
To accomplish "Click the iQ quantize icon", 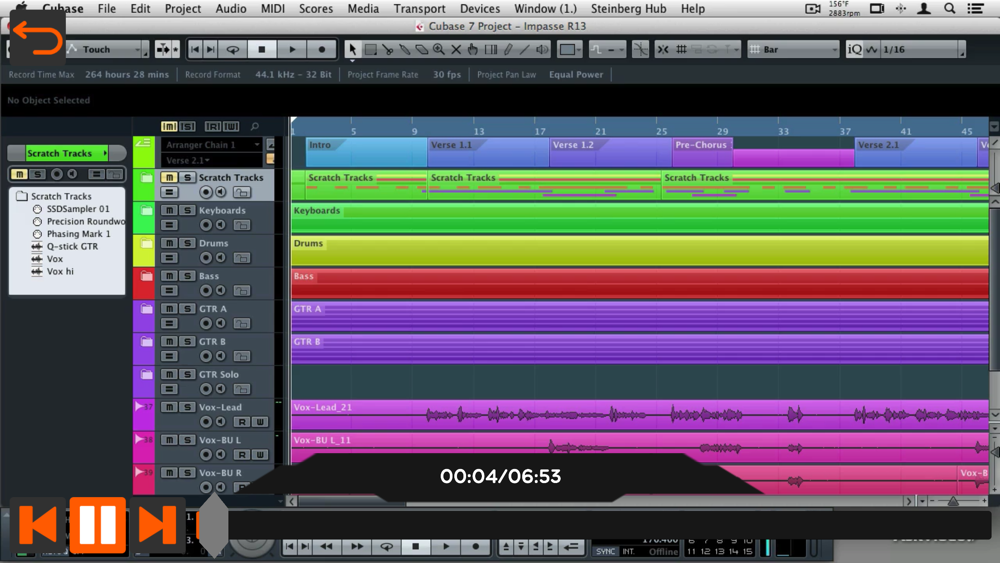I will tap(855, 49).
